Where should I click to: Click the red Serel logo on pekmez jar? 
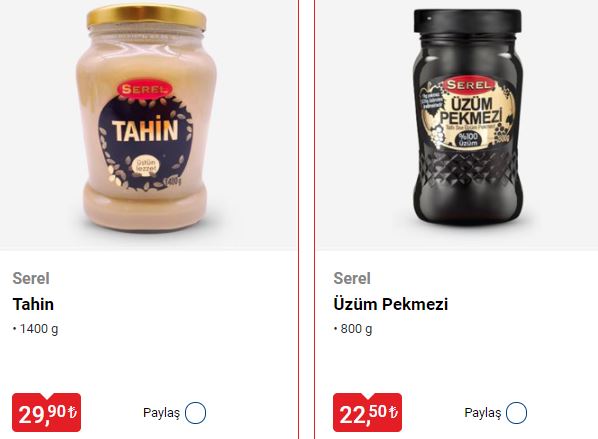click(x=469, y=85)
